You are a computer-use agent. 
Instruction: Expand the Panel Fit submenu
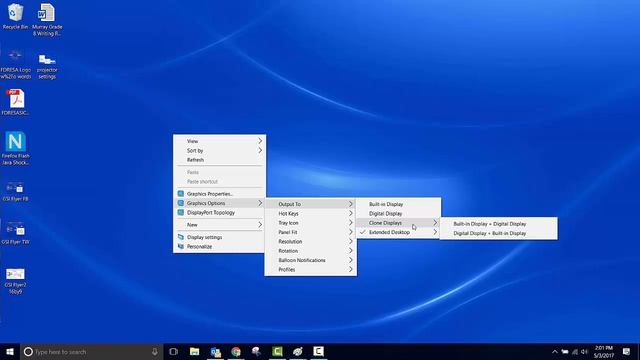tap(311, 232)
